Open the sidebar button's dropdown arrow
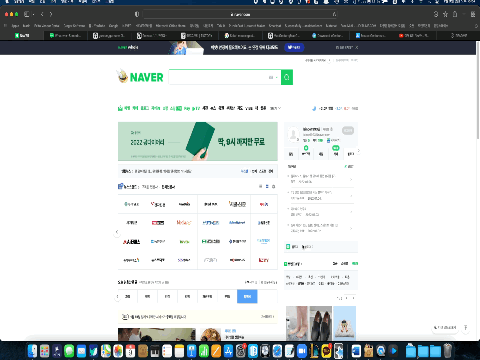This screenshot has height=360, width=480. [x=34, y=14]
